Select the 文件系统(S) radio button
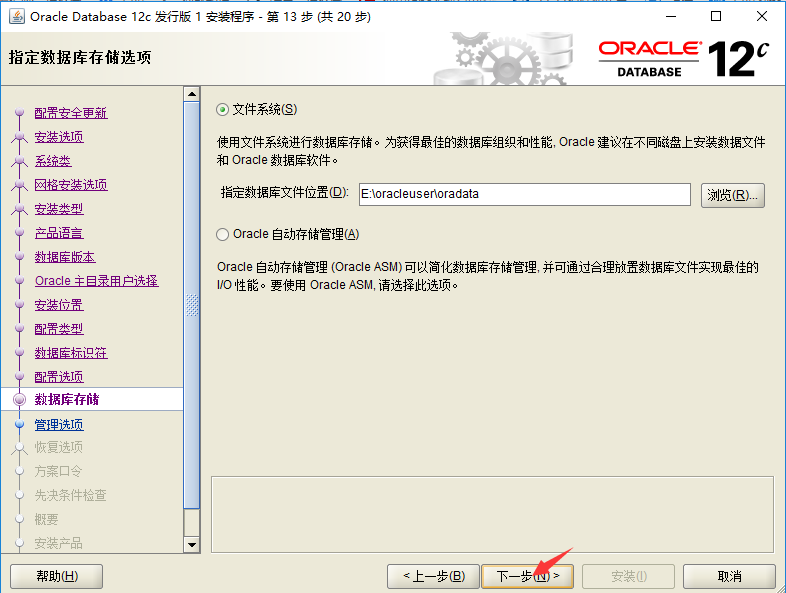 (223, 109)
